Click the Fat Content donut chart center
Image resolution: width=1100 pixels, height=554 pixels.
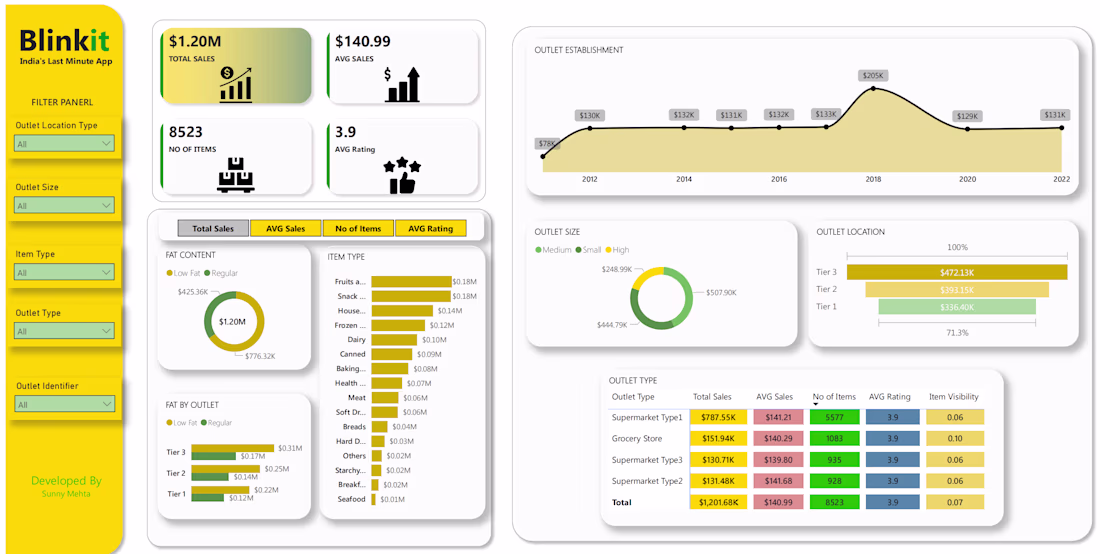tap(234, 322)
